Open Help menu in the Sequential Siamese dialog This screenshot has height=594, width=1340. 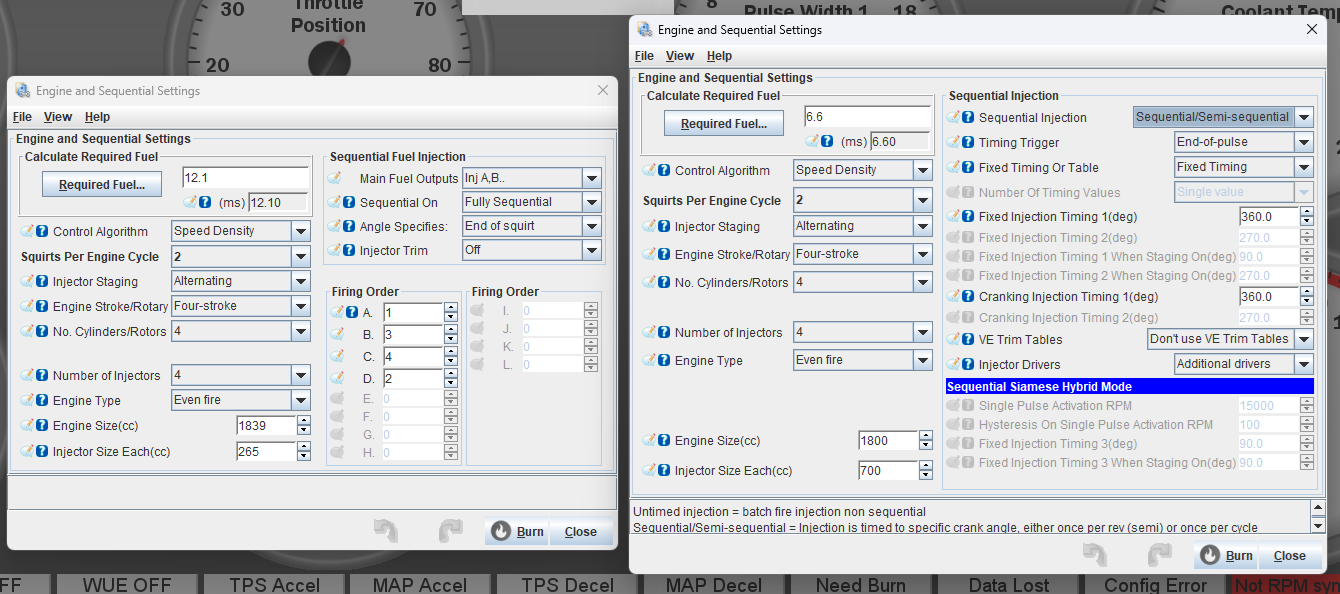click(719, 56)
